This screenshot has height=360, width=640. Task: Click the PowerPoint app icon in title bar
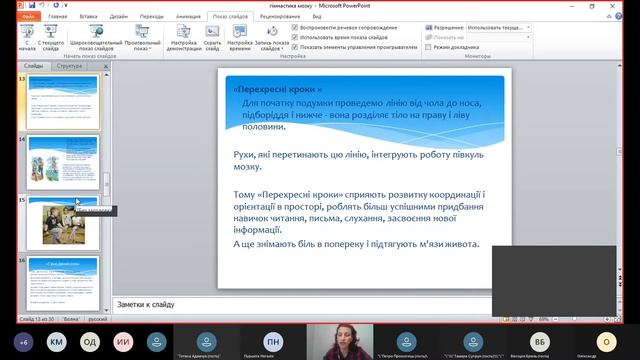click(21, 5)
